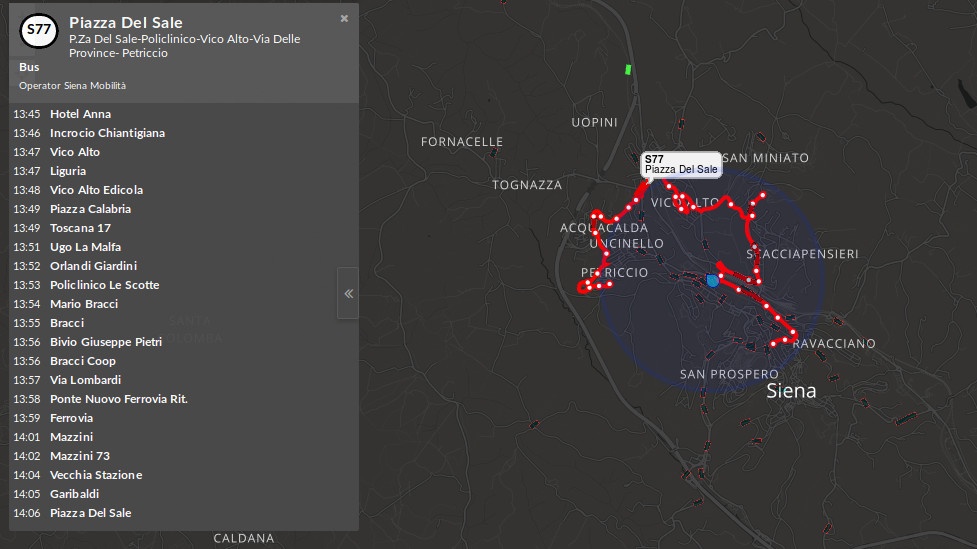Select Policlinico Le Scotte stop

tap(104, 285)
